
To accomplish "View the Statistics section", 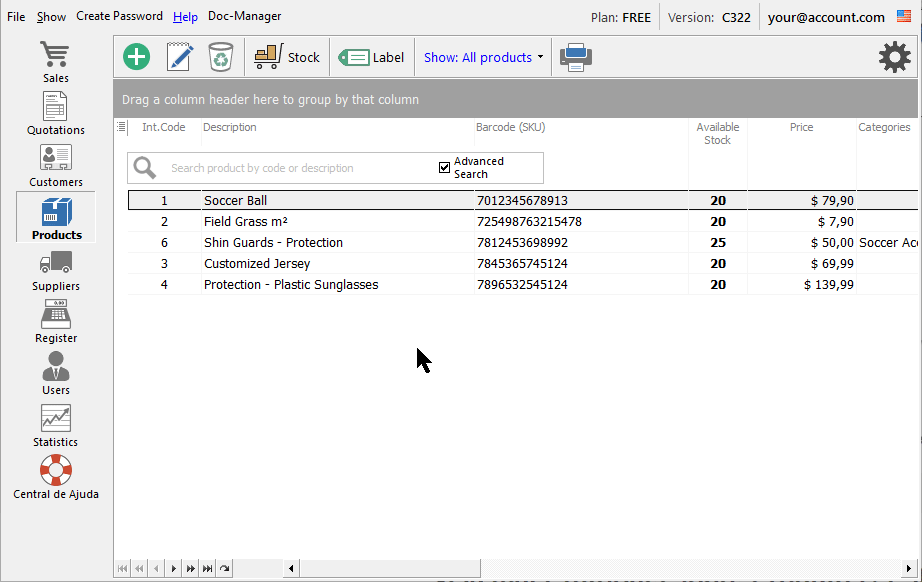I will [x=55, y=426].
